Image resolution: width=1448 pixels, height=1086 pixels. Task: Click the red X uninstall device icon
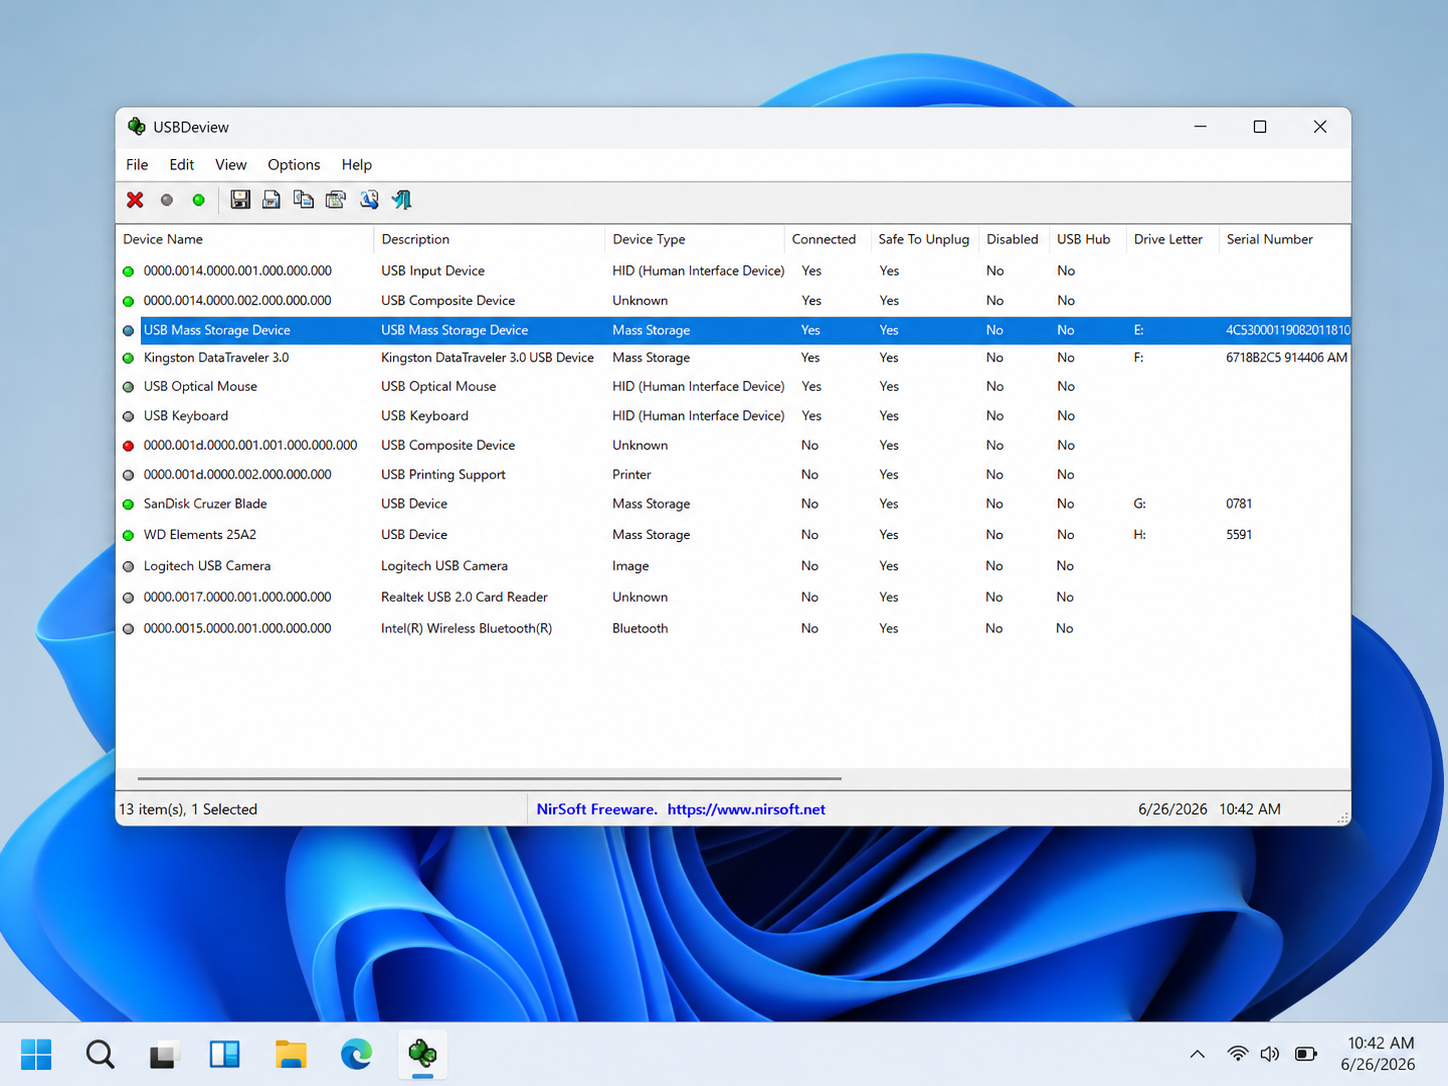pos(135,200)
